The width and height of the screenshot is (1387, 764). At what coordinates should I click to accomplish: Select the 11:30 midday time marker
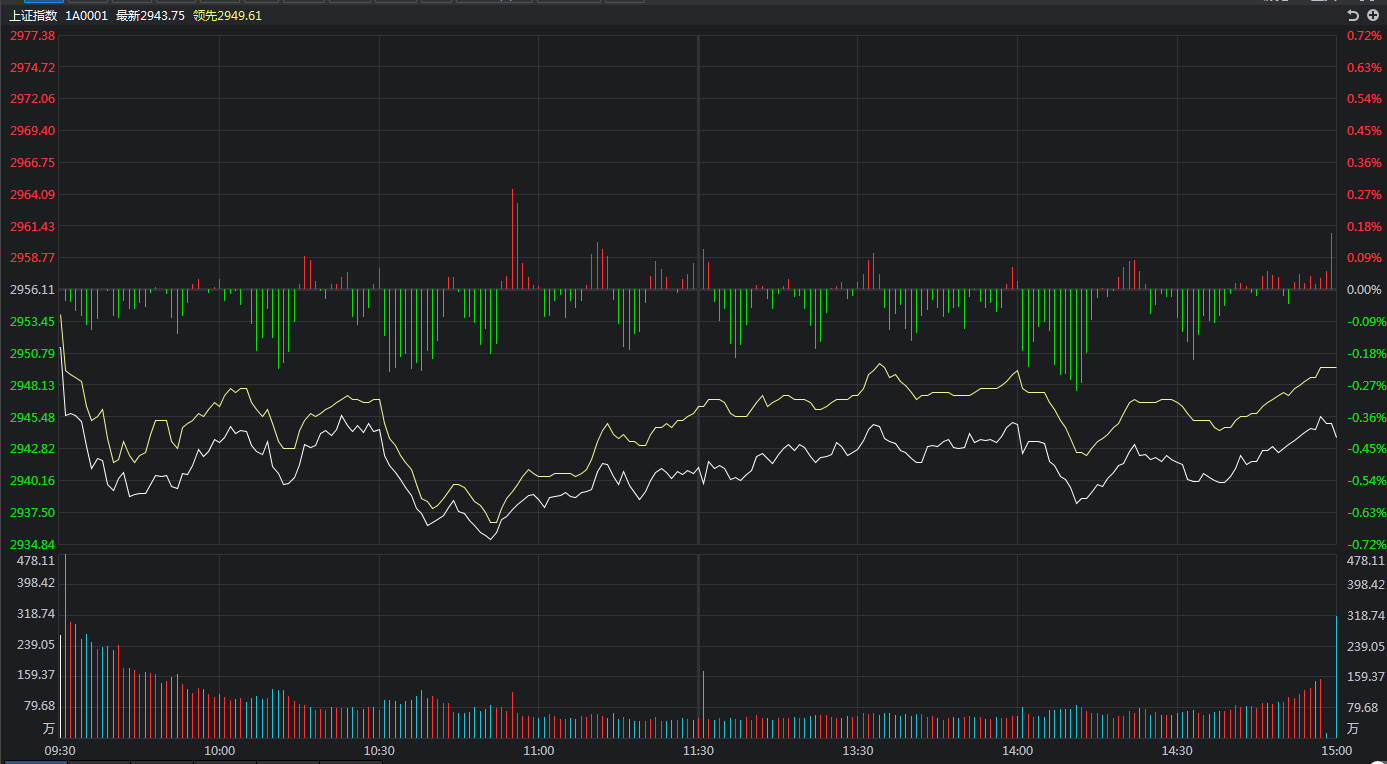(698, 751)
